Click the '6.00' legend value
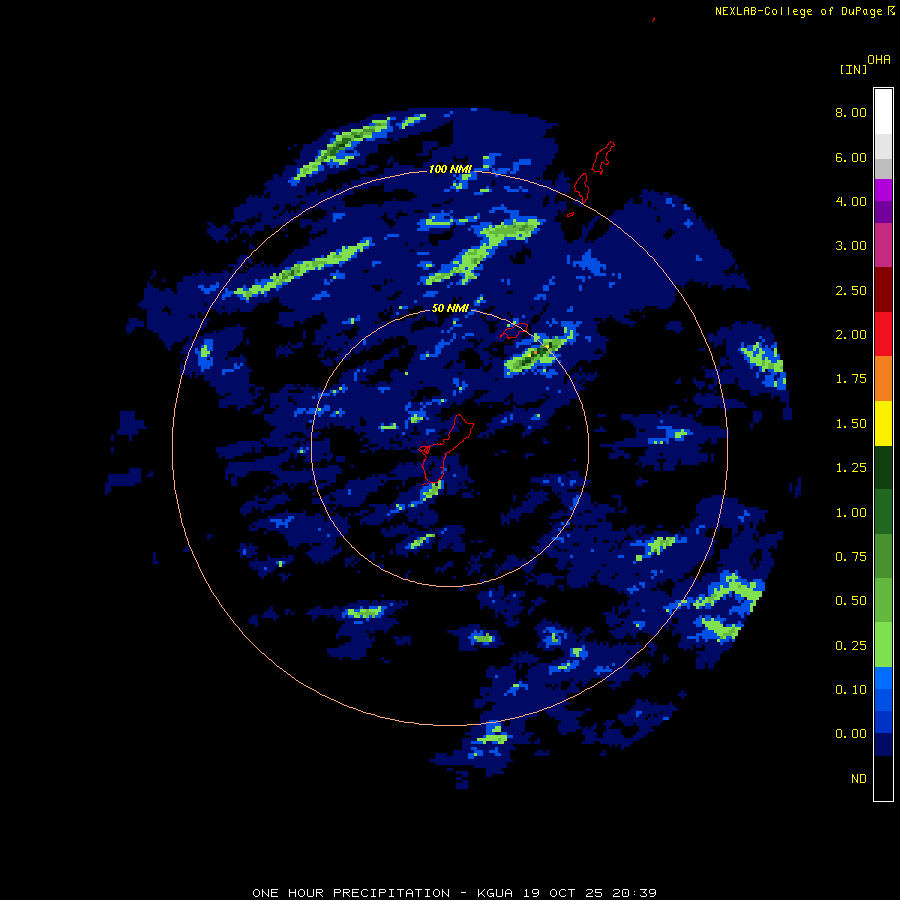This screenshot has width=900, height=900. click(x=851, y=157)
